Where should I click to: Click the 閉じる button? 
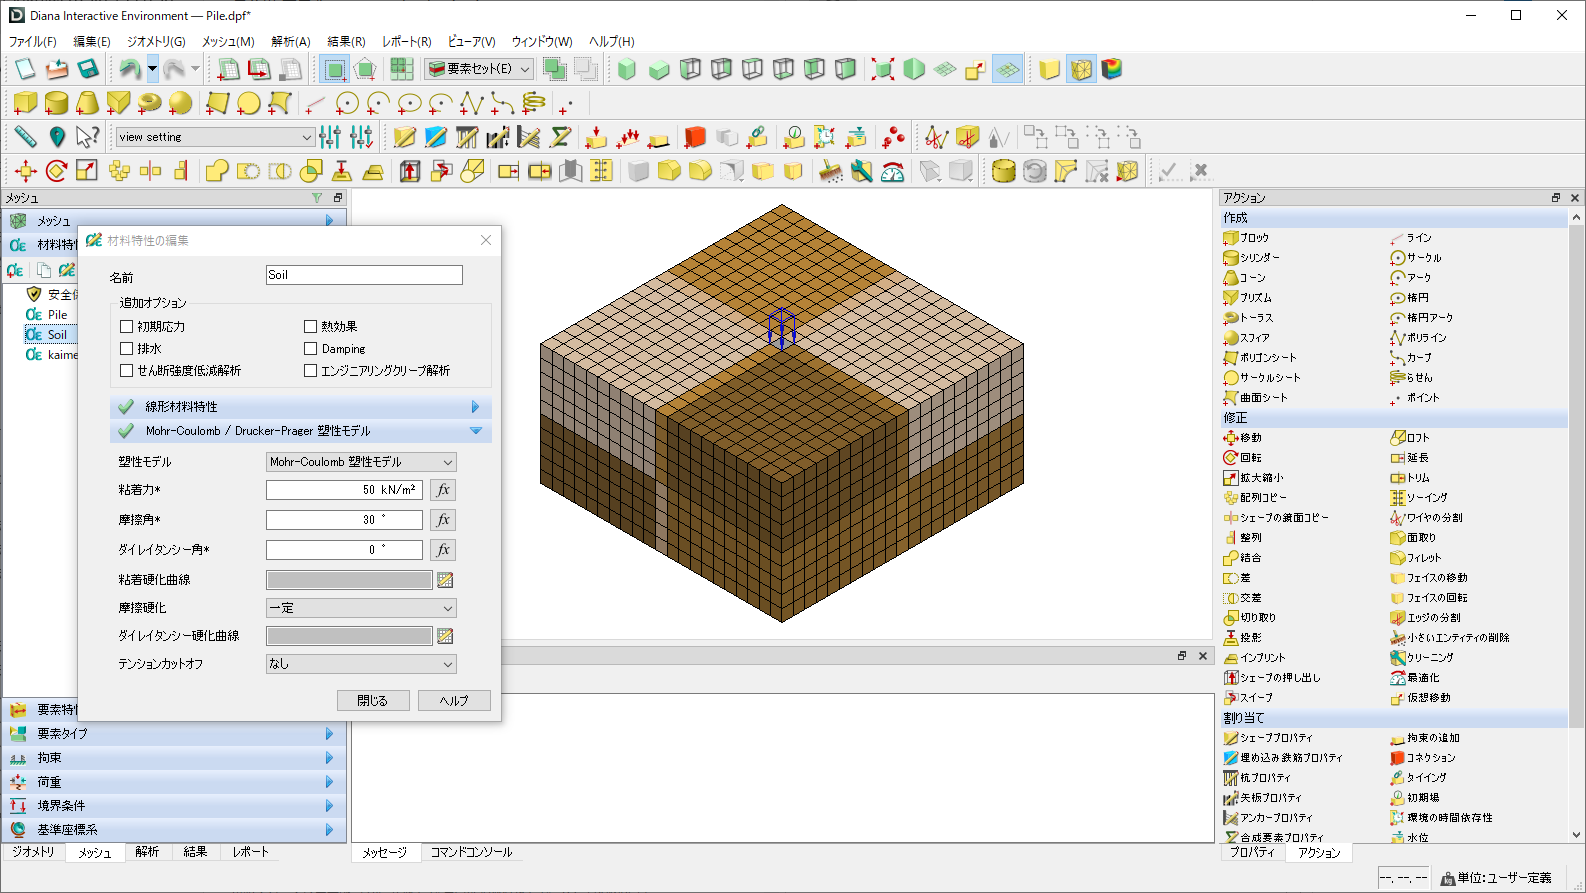coord(373,701)
